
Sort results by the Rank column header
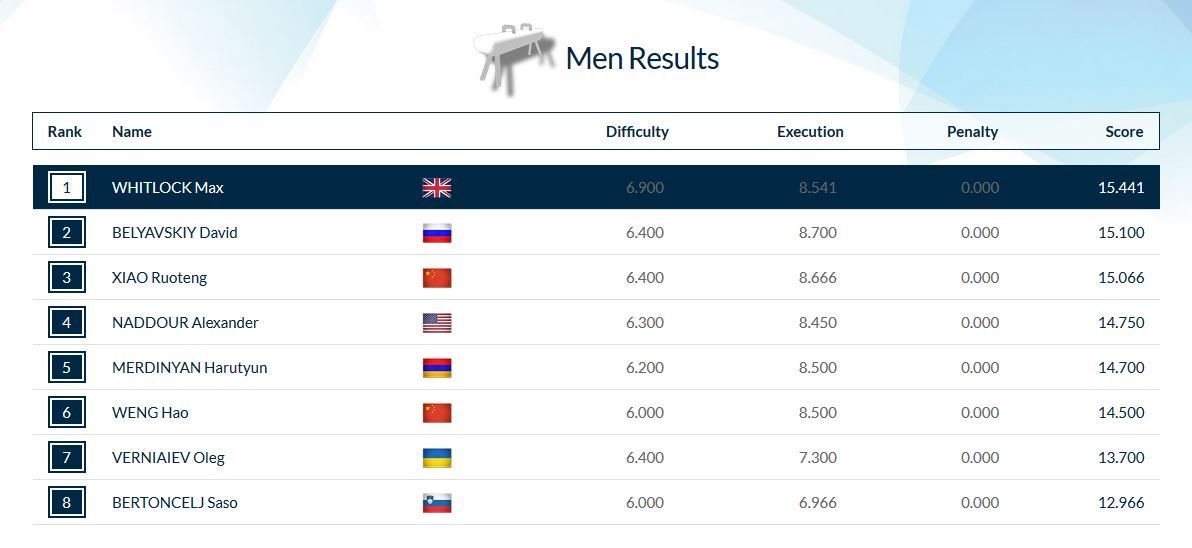coord(65,132)
